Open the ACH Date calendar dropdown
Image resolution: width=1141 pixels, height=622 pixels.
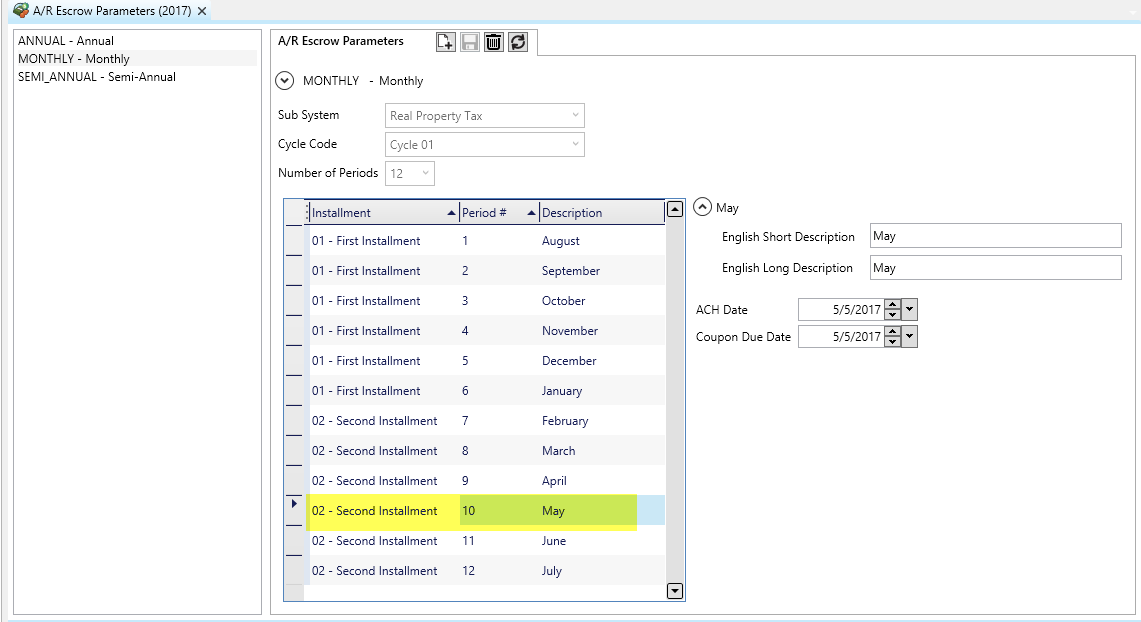[909, 310]
